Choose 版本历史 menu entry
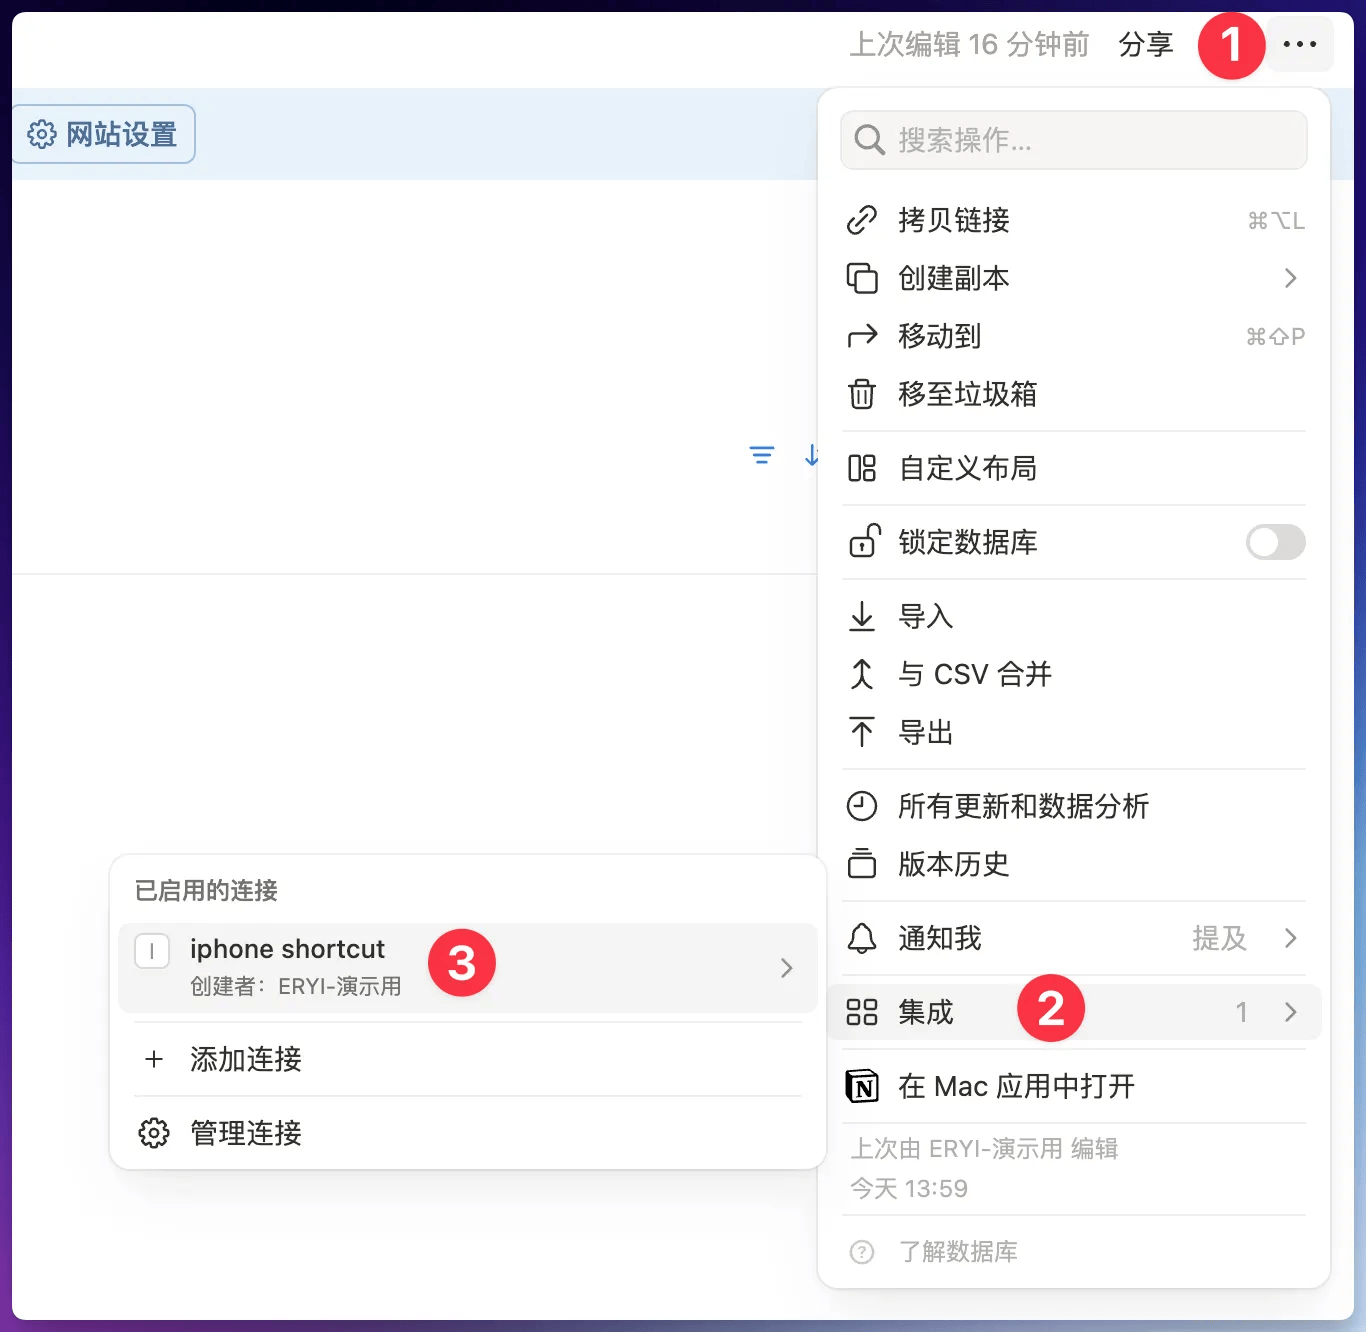 tap(953, 864)
